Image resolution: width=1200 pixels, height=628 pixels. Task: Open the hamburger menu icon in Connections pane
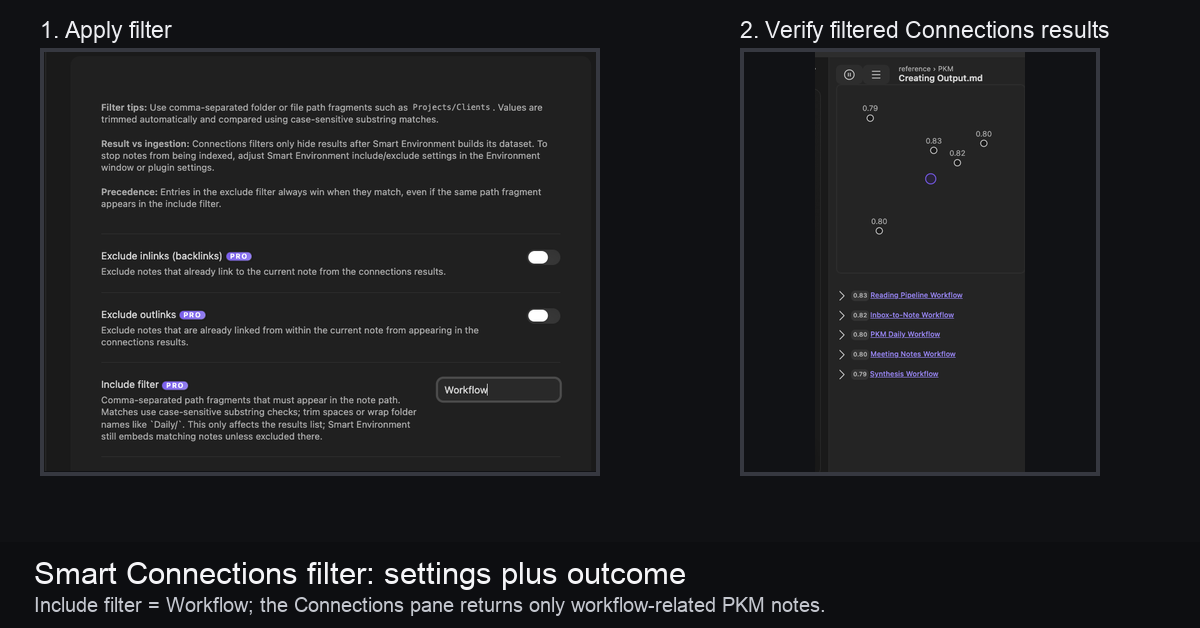click(x=876, y=74)
